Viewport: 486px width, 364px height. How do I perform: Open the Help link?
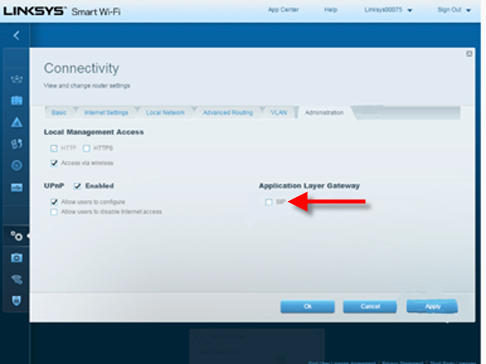pyautogui.click(x=331, y=10)
